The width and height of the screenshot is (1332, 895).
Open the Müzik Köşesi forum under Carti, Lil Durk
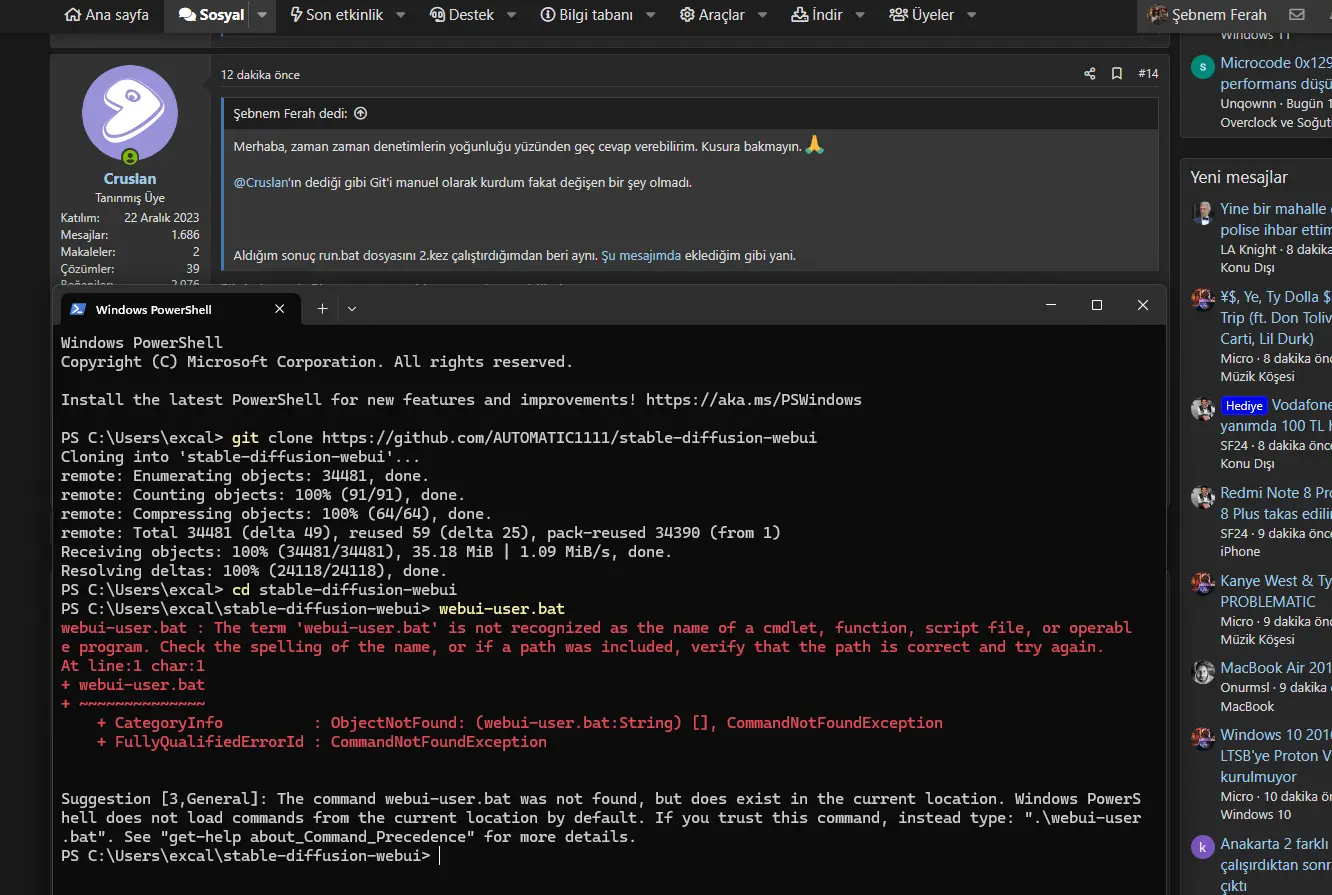1257,377
